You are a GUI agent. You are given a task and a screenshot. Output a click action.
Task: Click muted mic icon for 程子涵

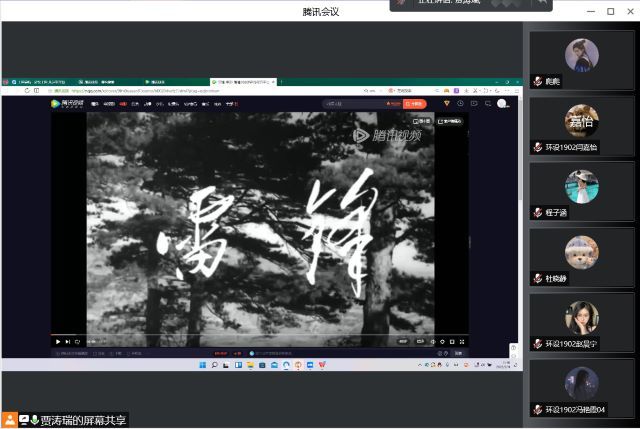[x=538, y=213]
